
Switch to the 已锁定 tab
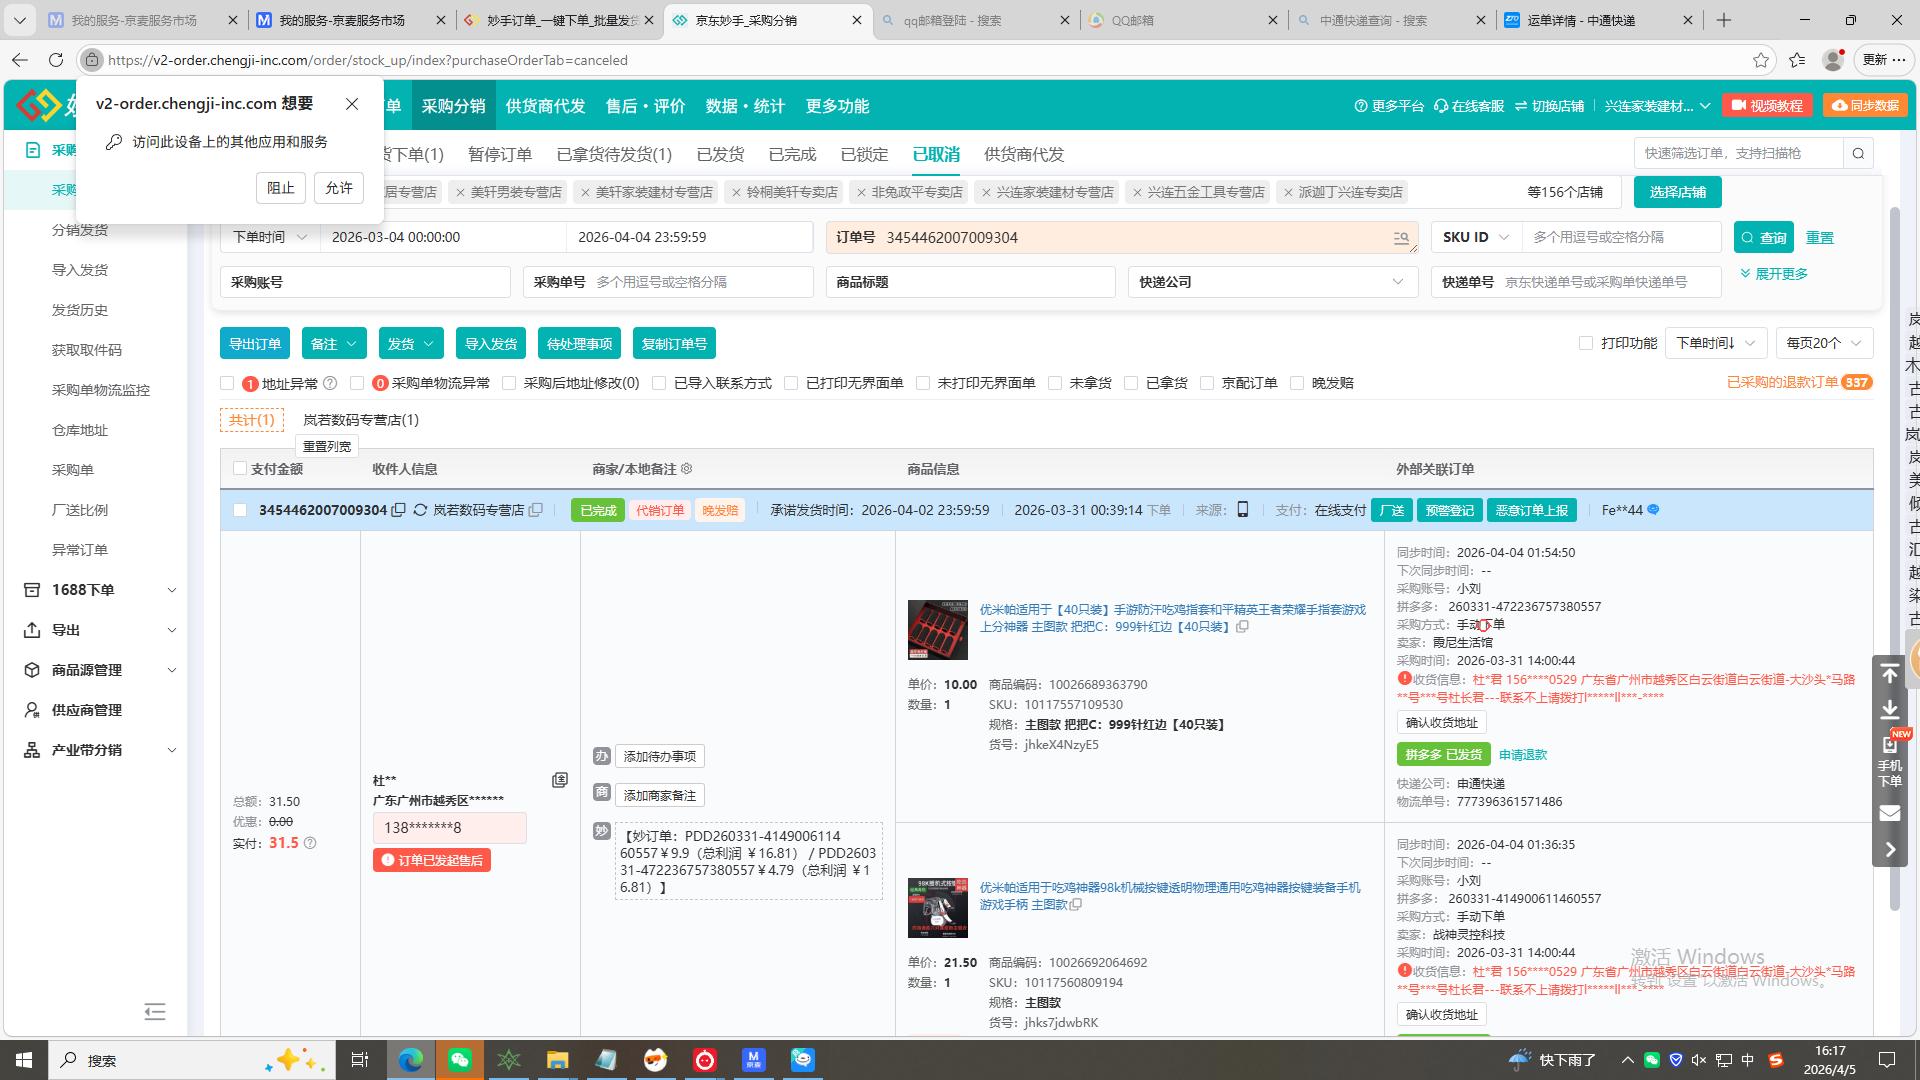pos(864,154)
